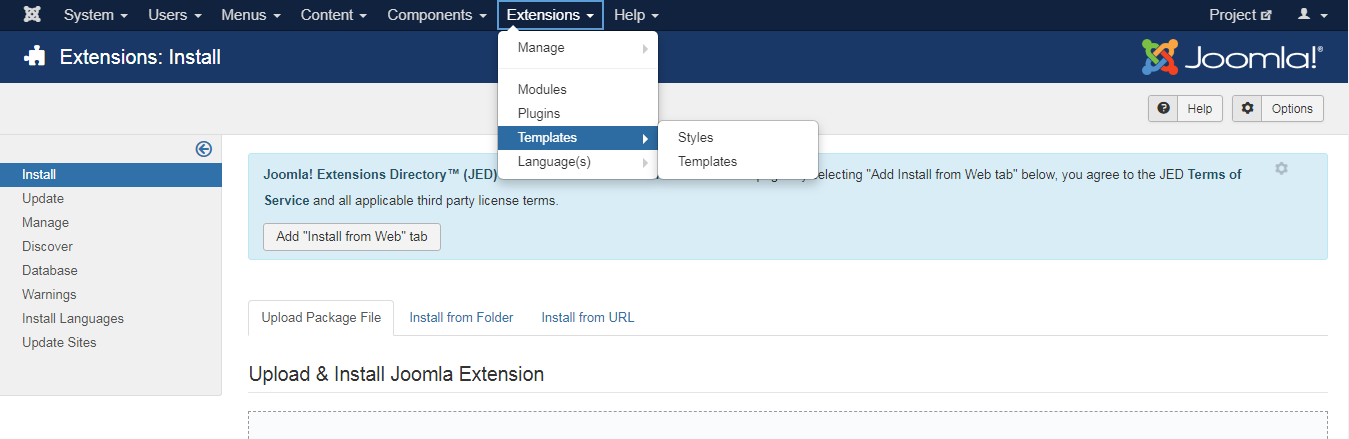Viewport: 1349px width, 439px height.
Task: Expand the Language(s) submenu
Action: tap(578, 162)
